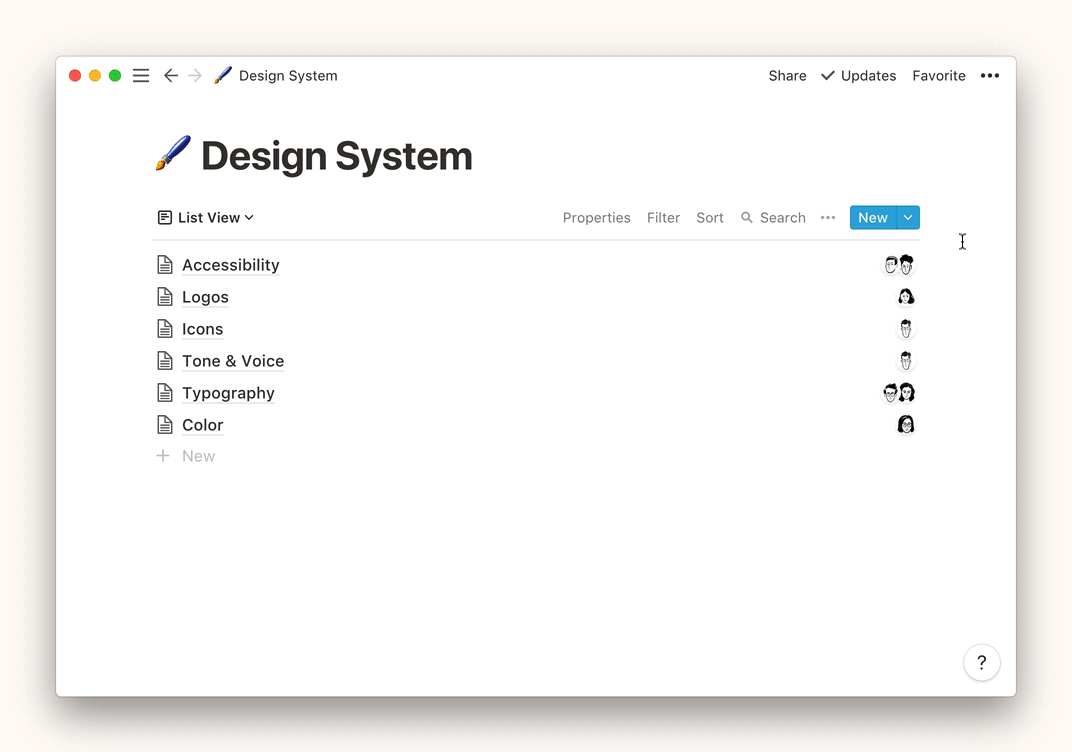The height and width of the screenshot is (752, 1072).
Task: Click the page icon next to Accessibility
Action: point(165,265)
